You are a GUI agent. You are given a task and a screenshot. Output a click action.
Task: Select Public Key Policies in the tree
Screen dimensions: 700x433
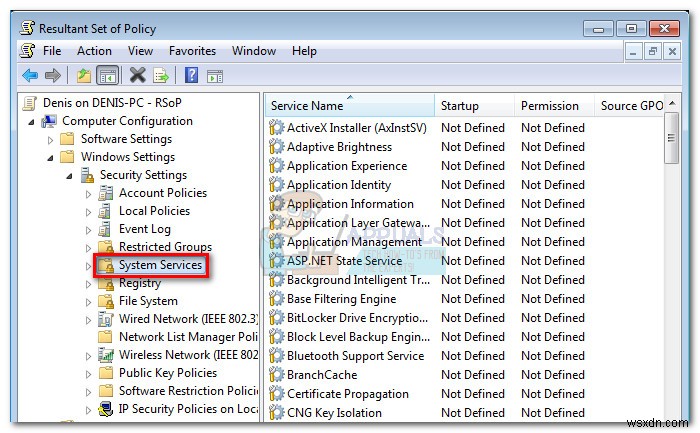[167, 373]
